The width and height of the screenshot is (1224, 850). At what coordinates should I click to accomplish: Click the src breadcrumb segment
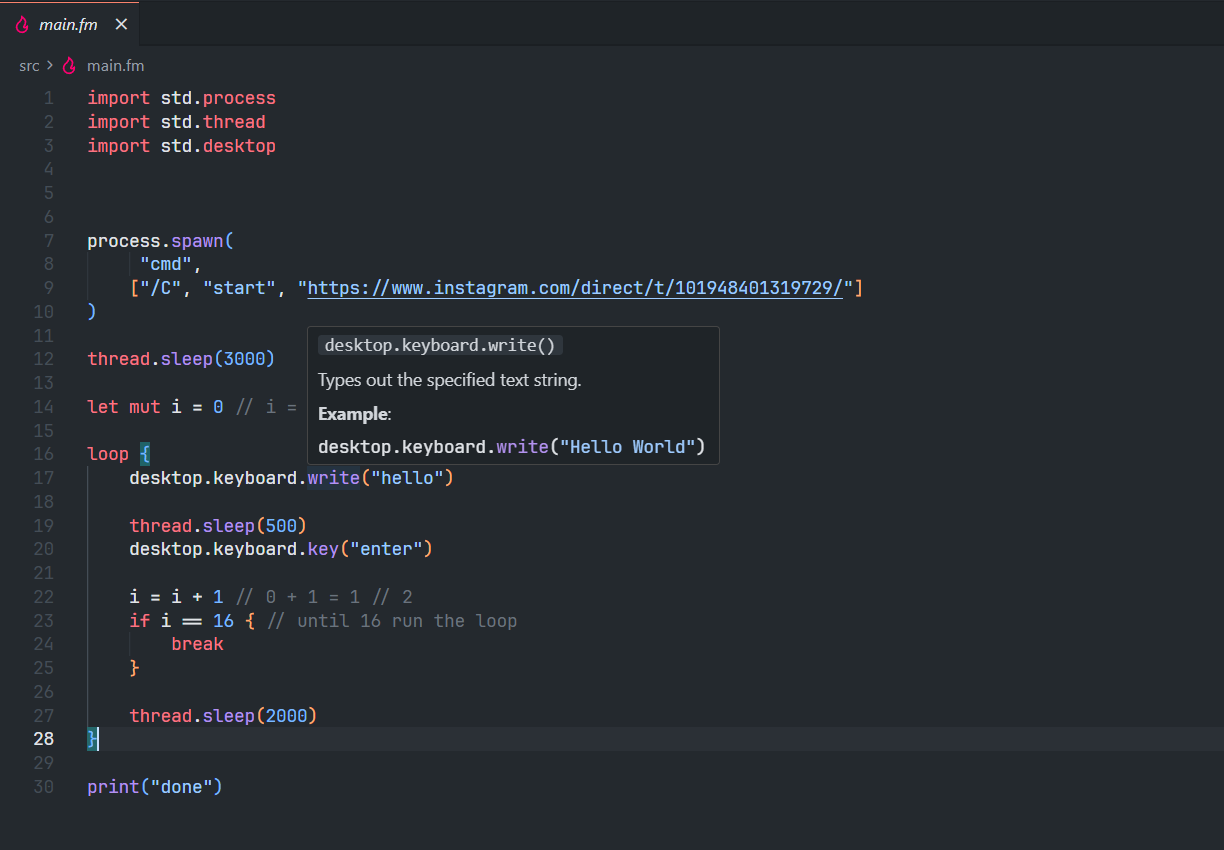click(x=29, y=66)
